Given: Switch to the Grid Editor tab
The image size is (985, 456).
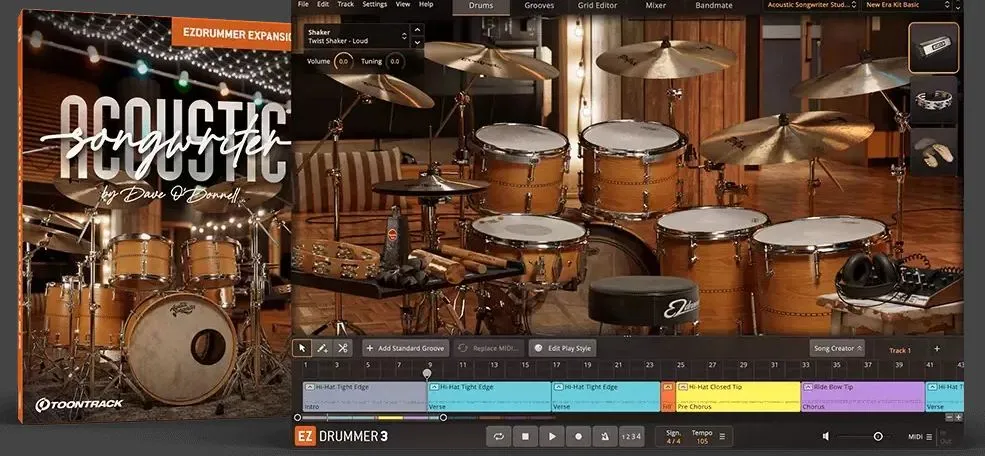Looking at the screenshot, I should coord(597,6).
